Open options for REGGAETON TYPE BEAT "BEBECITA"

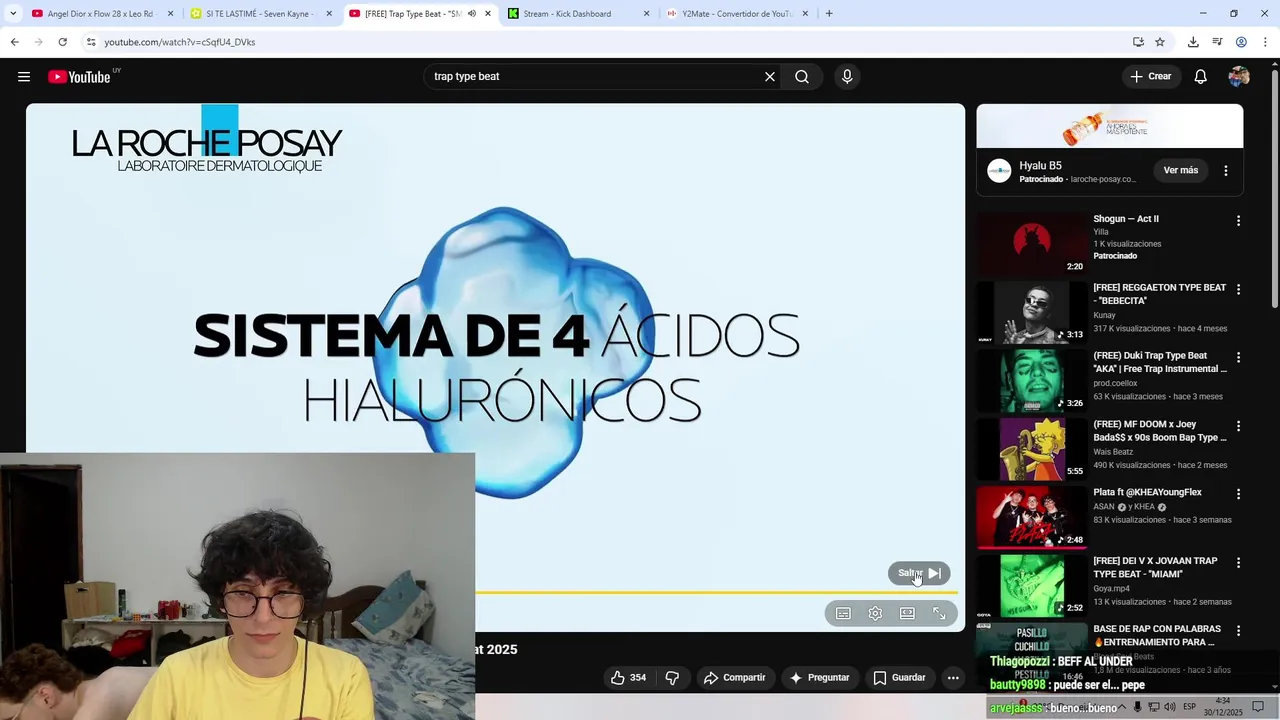pyautogui.click(x=1238, y=289)
